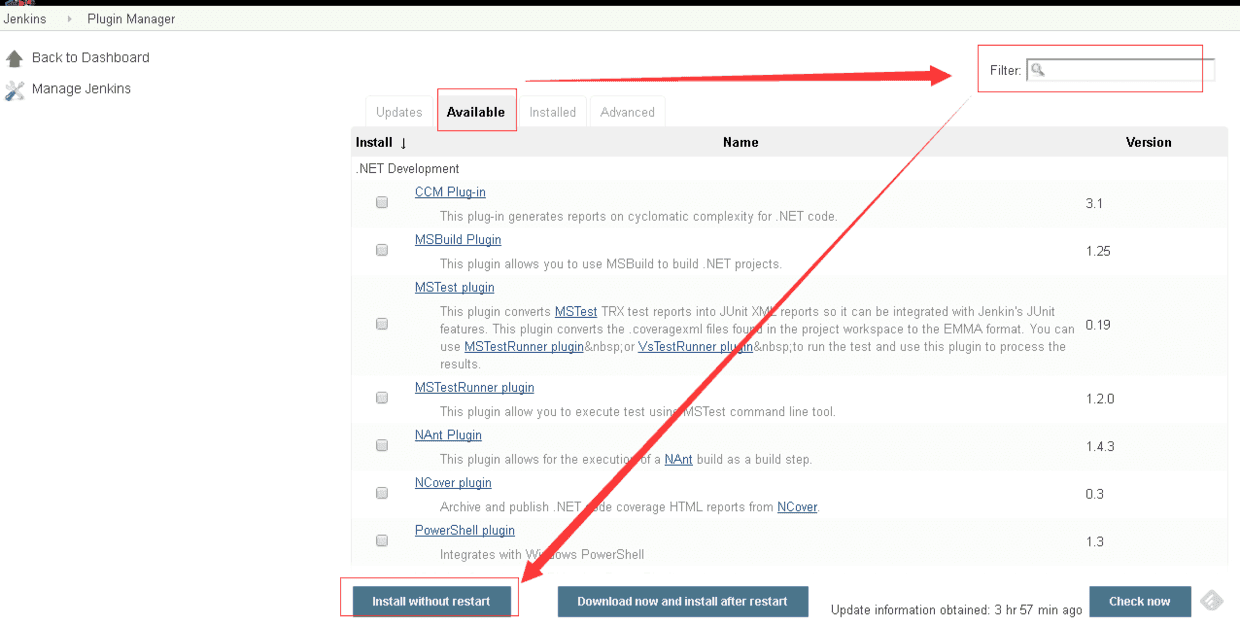Image resolution: width=1240 pixels, height=626 pixels.
Task: Click the MSTest link before "TRX test reports"
Action: click(576, 312)
